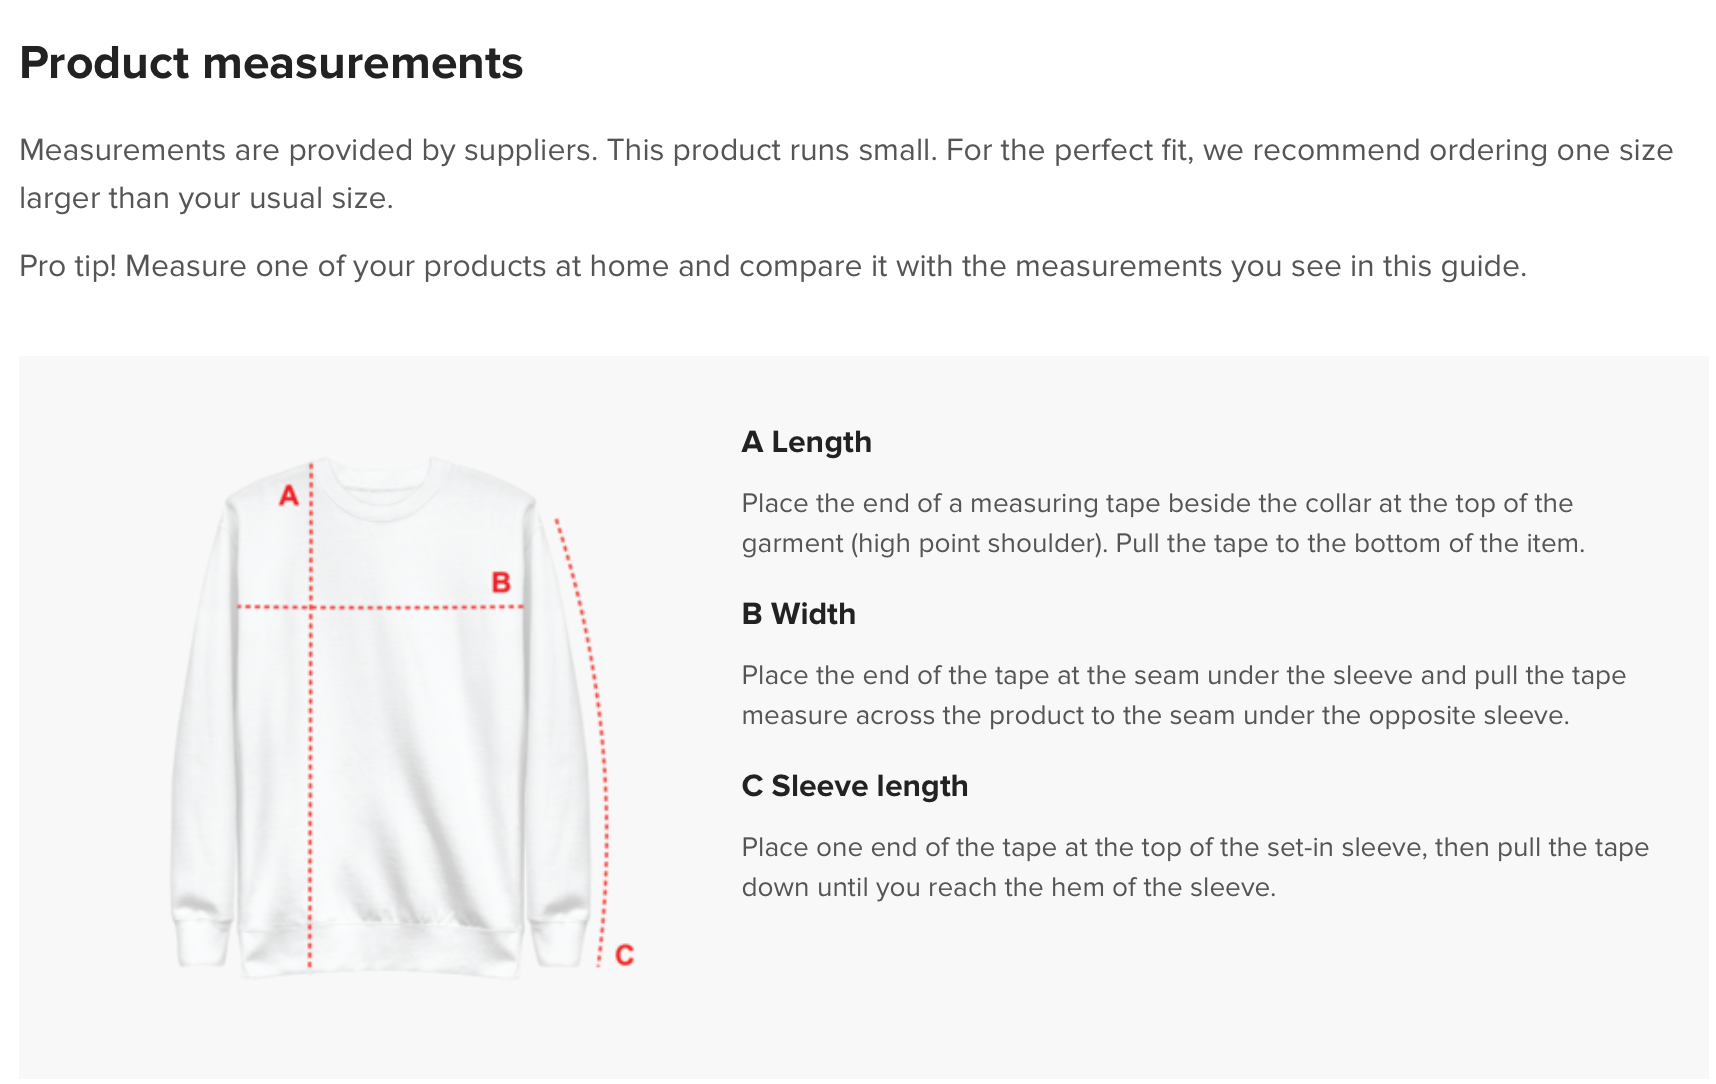This screenshot has height=1084, width=1716.
Task: Click the vertical dotted length line
Action: pyautogui.click(x=311, y=714)
